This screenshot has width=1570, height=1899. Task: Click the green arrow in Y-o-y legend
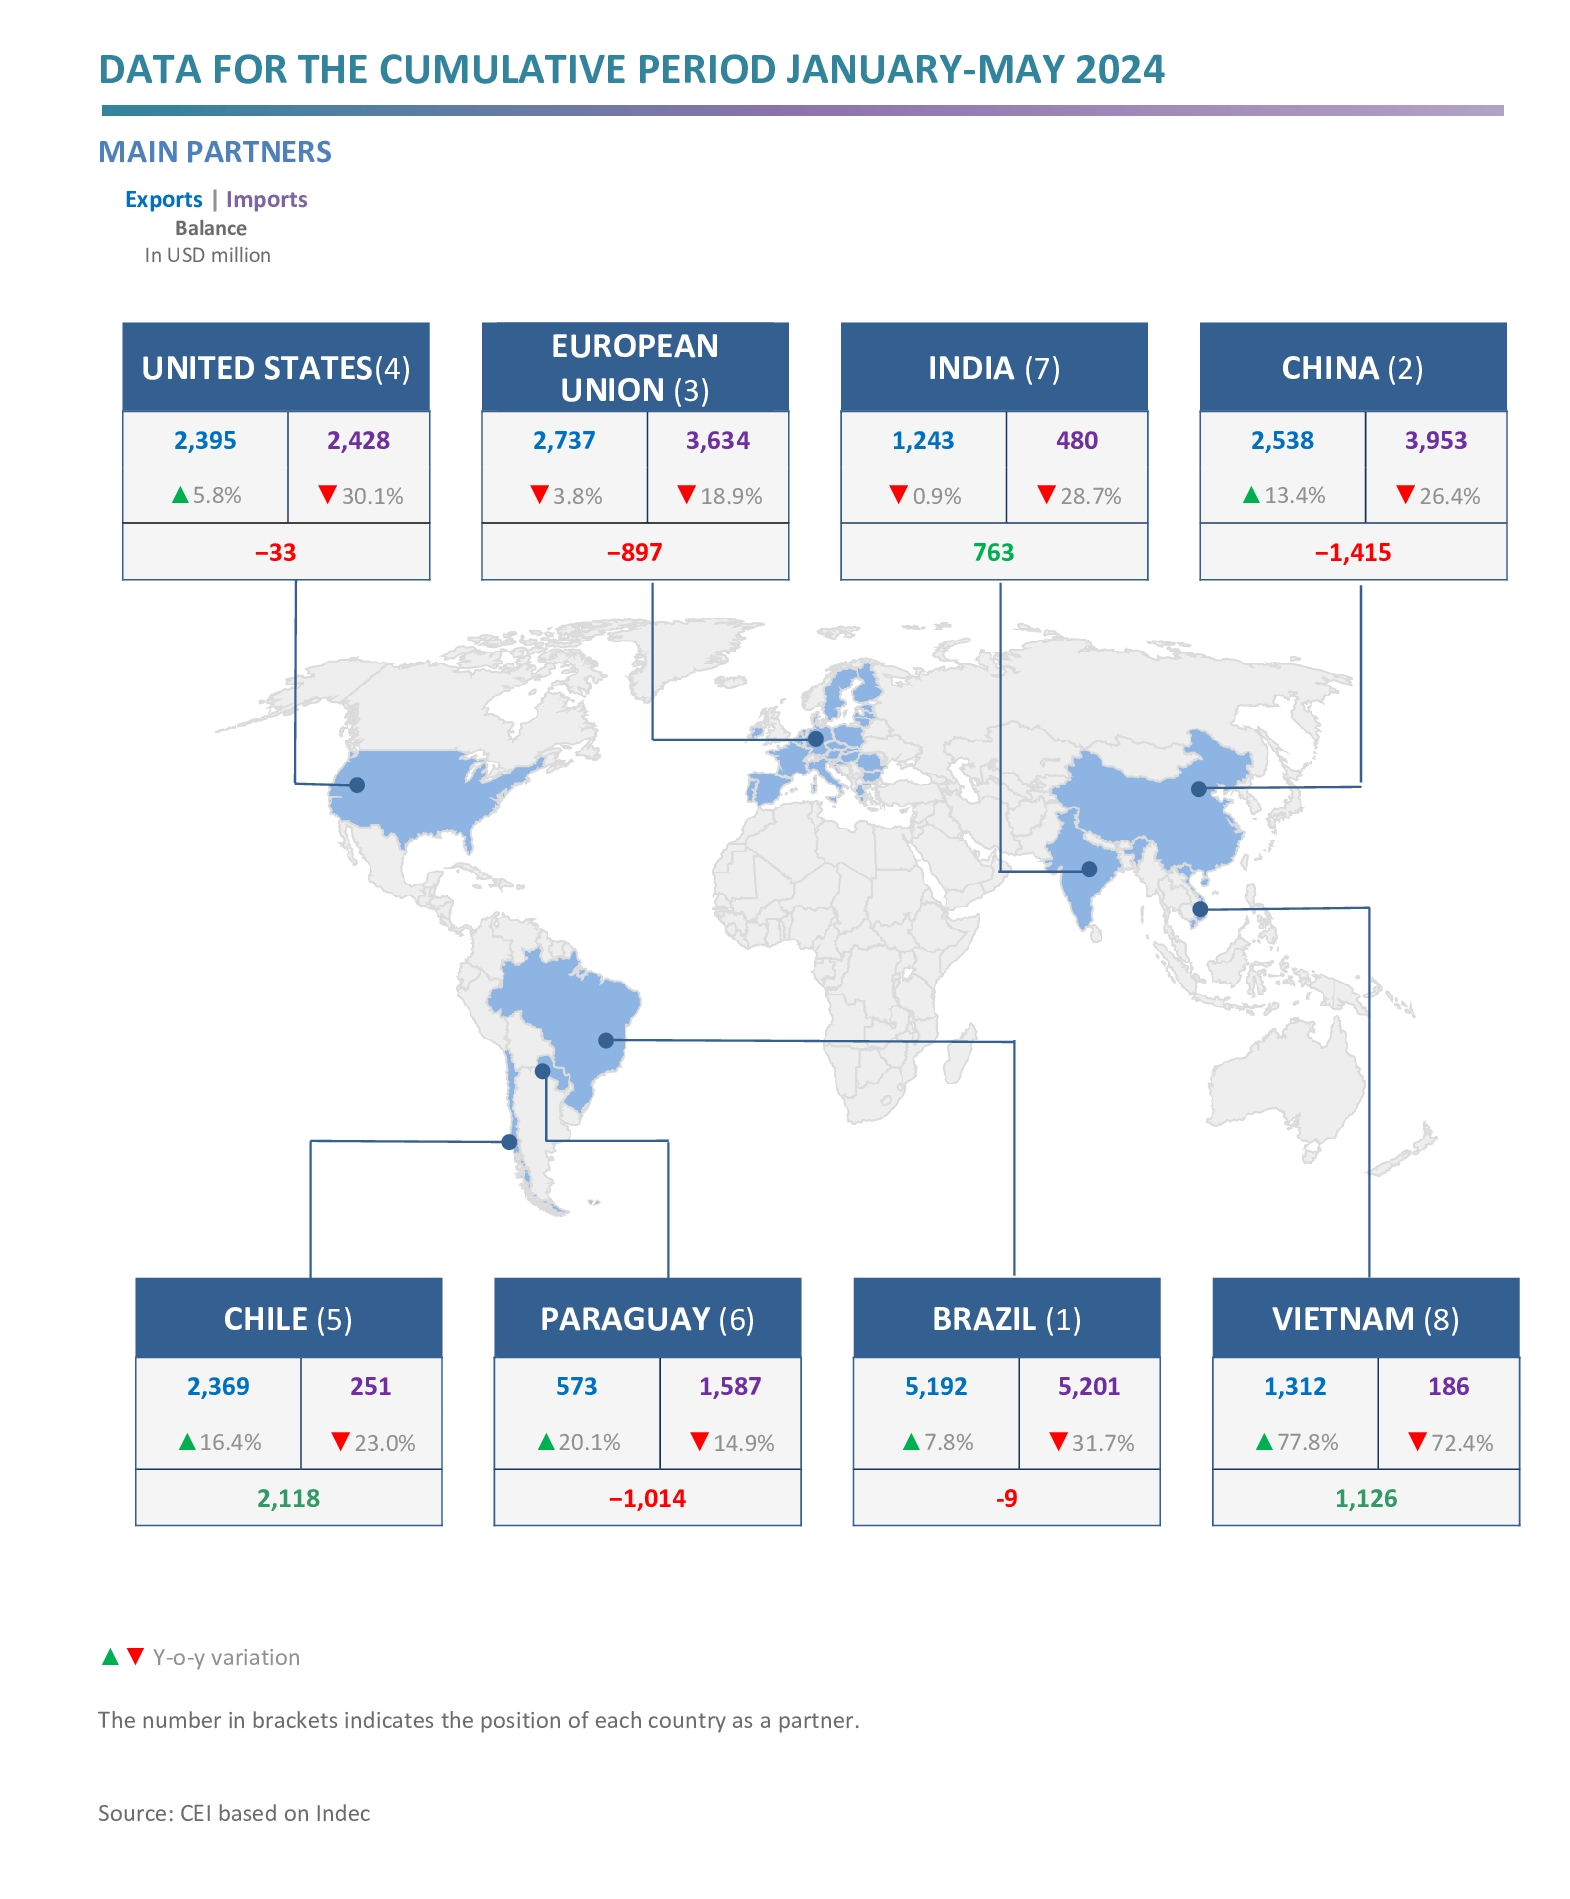[x=110, y=1657]
